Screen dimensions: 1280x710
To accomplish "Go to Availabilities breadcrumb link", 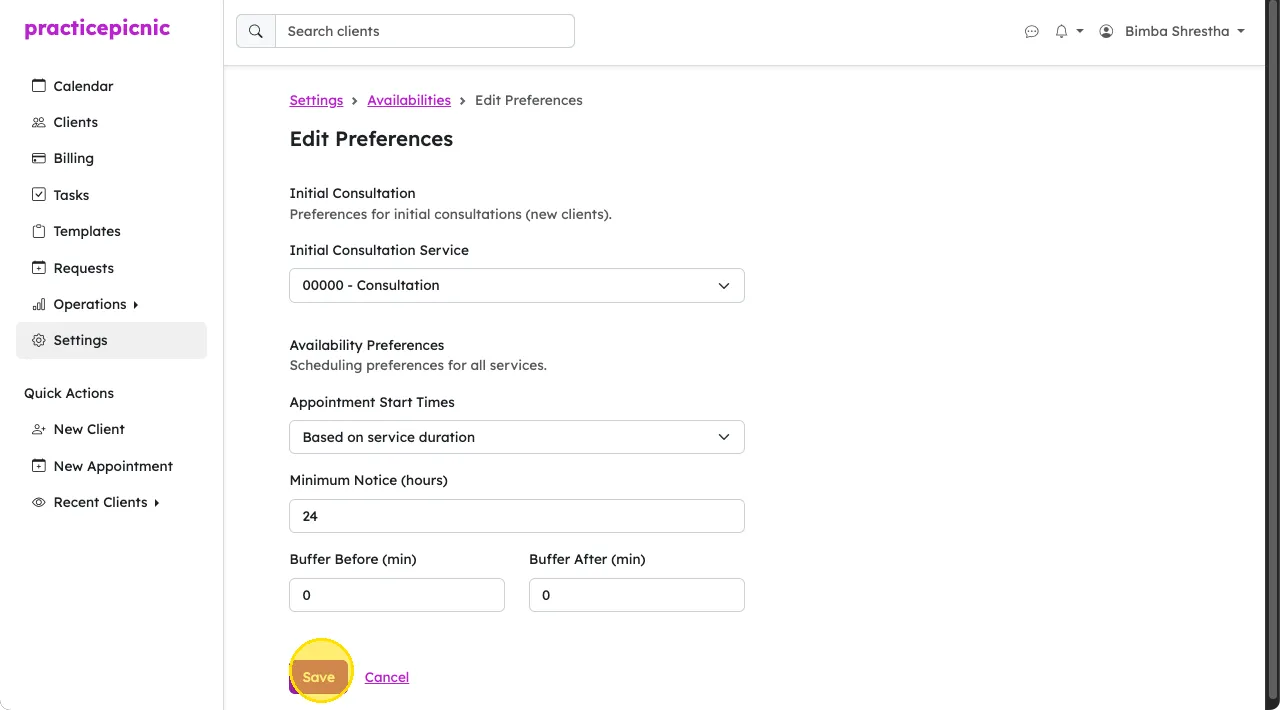I will click(409, 100).
